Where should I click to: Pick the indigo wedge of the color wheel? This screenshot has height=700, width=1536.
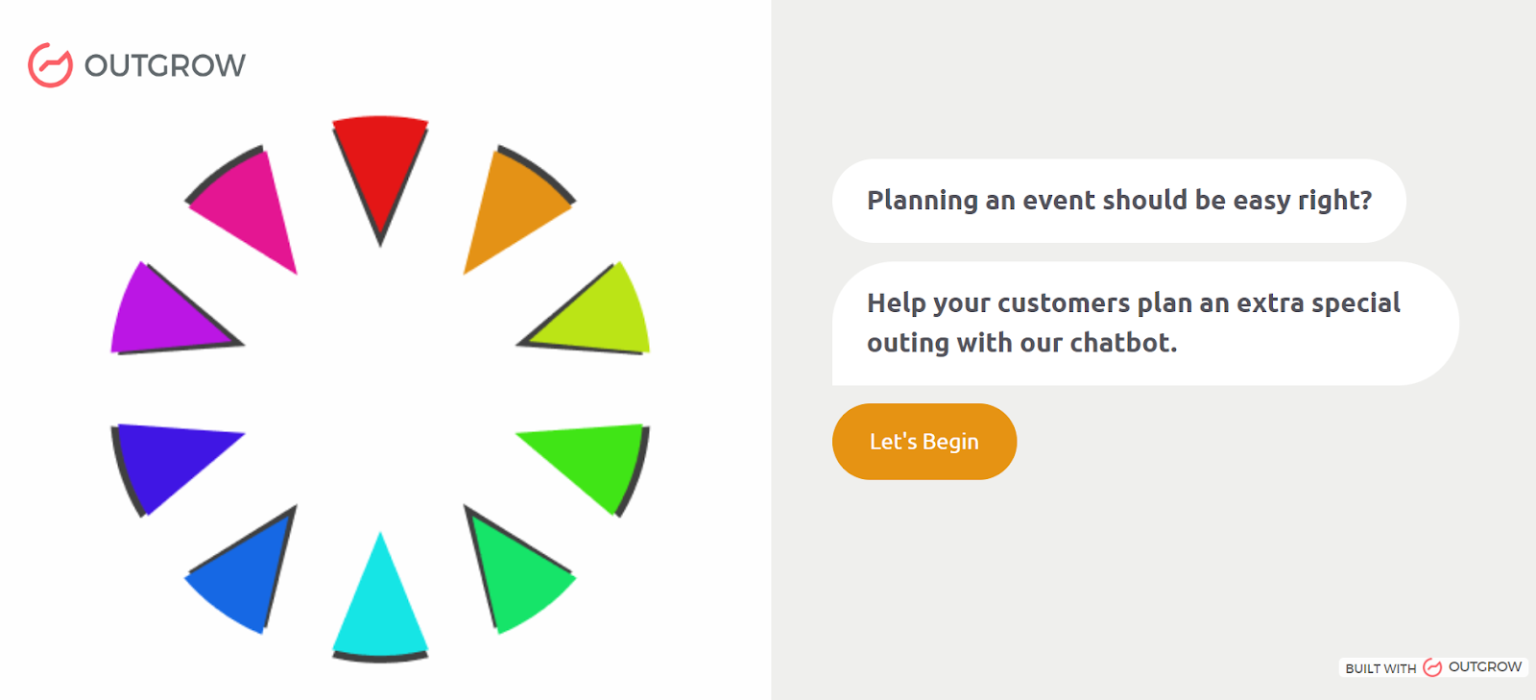(163, 458)
